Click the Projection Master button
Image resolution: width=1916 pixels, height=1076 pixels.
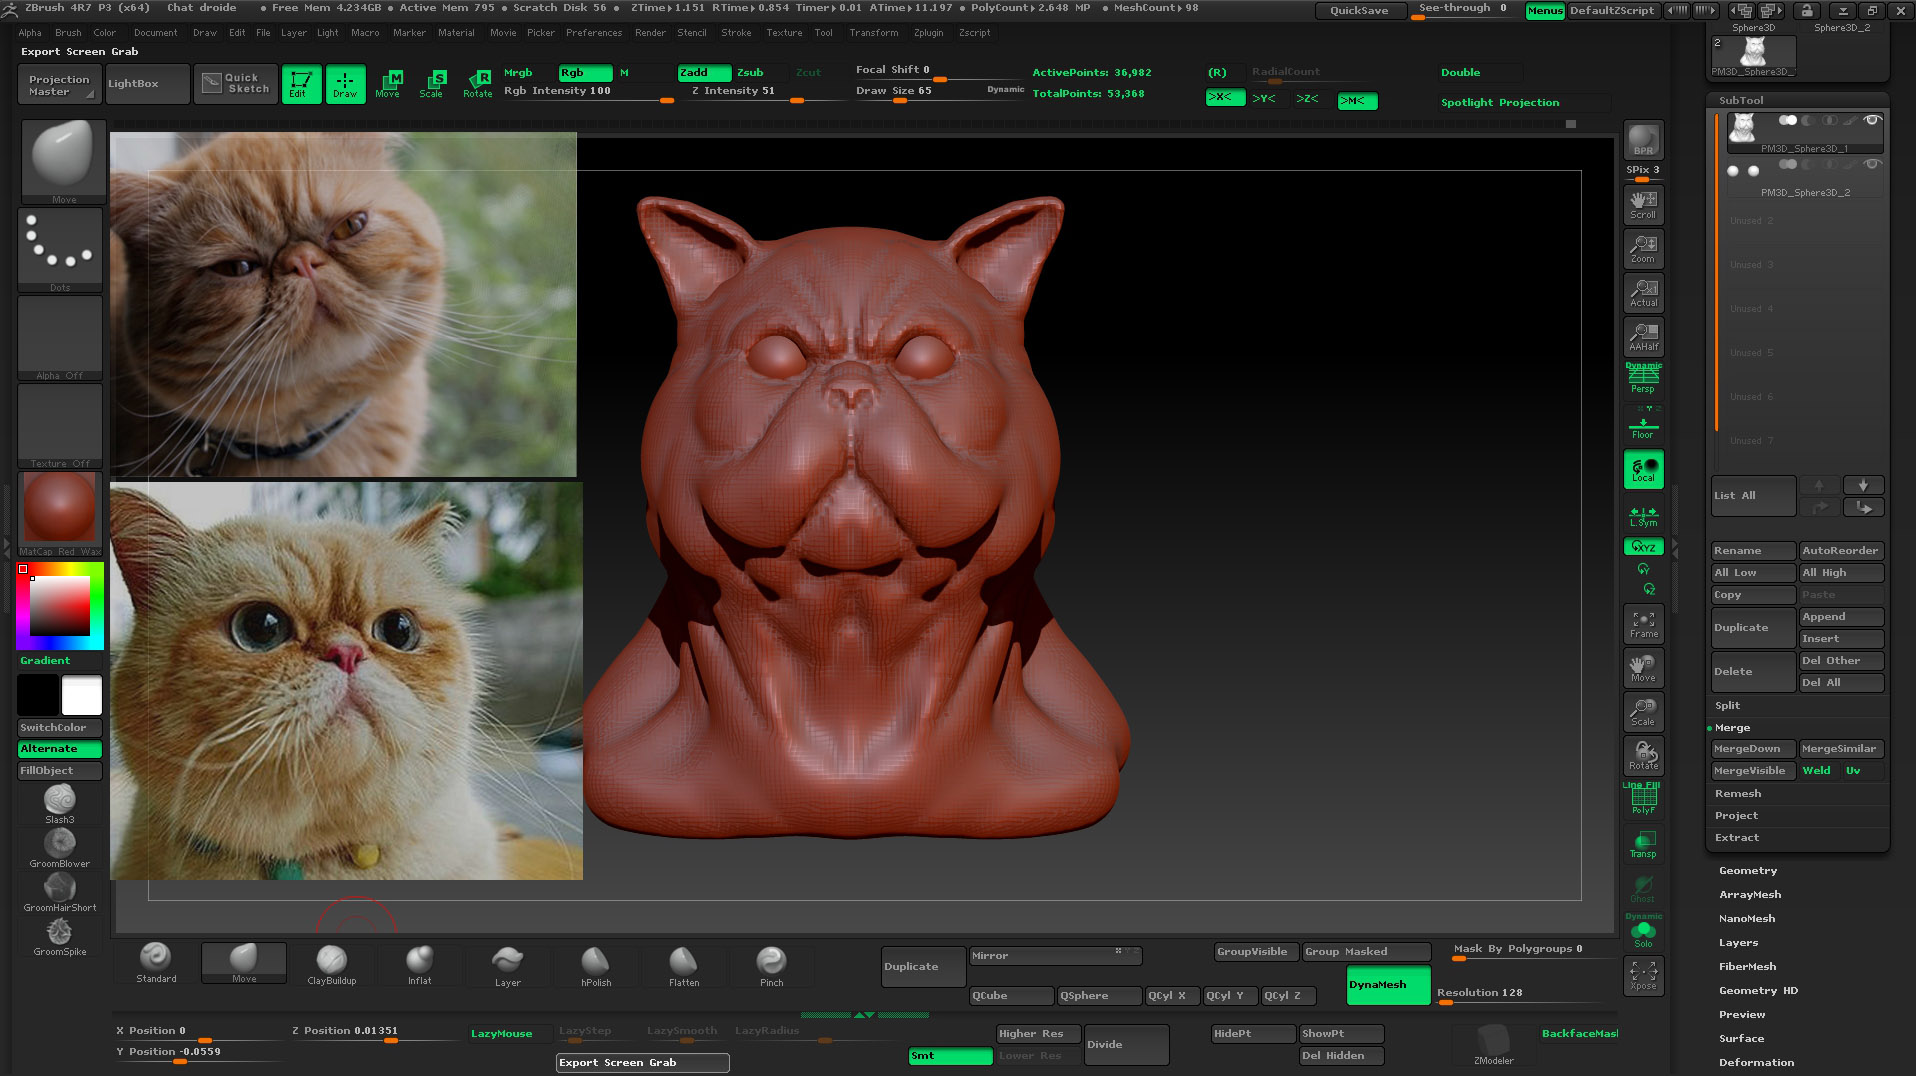[x=58, y=85]
